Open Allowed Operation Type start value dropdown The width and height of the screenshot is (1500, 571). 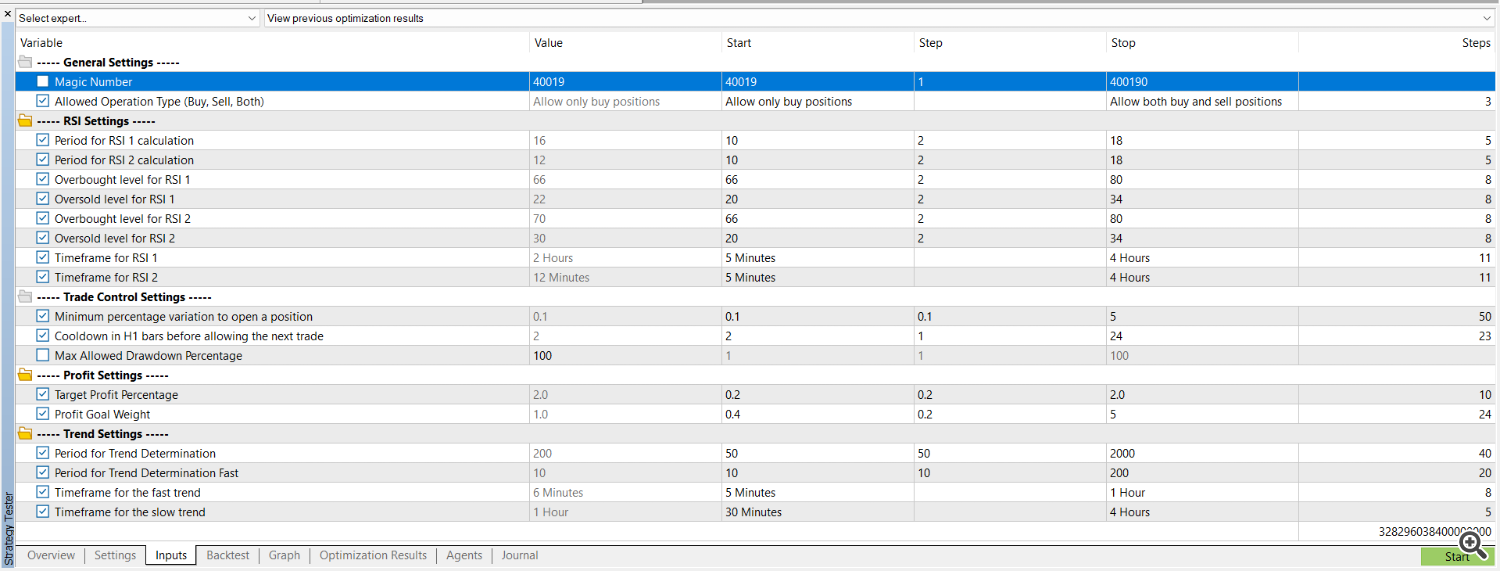[x=817, y=101]
